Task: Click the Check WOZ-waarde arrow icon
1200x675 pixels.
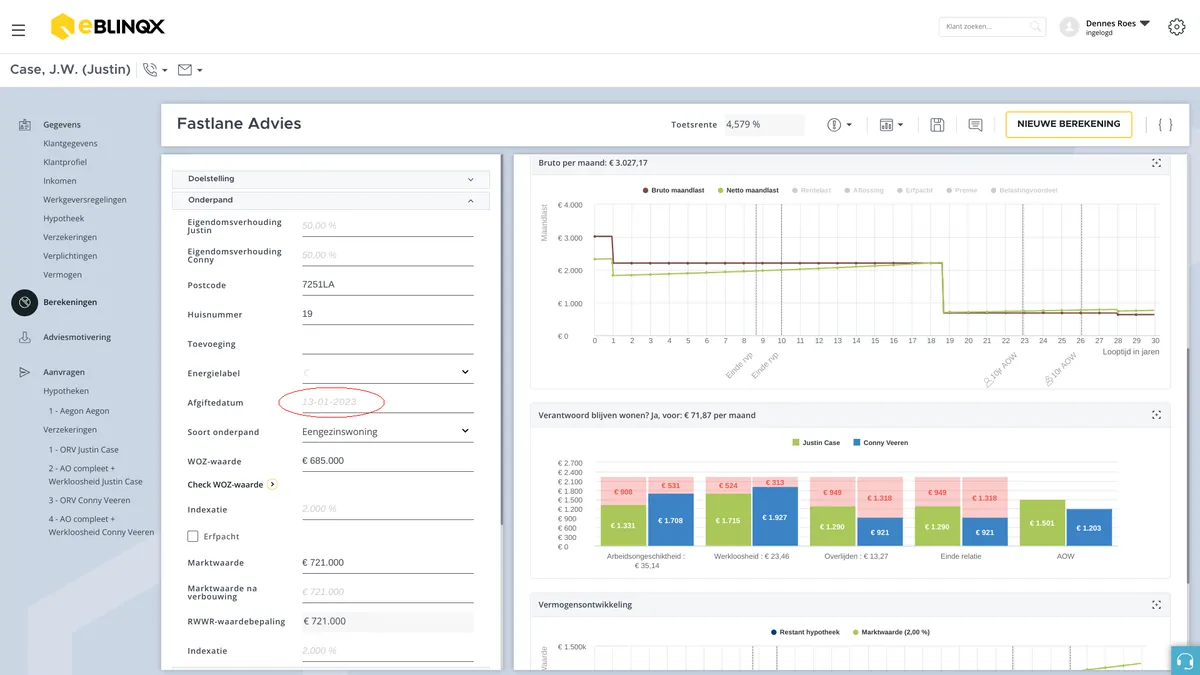Action: 272,485
